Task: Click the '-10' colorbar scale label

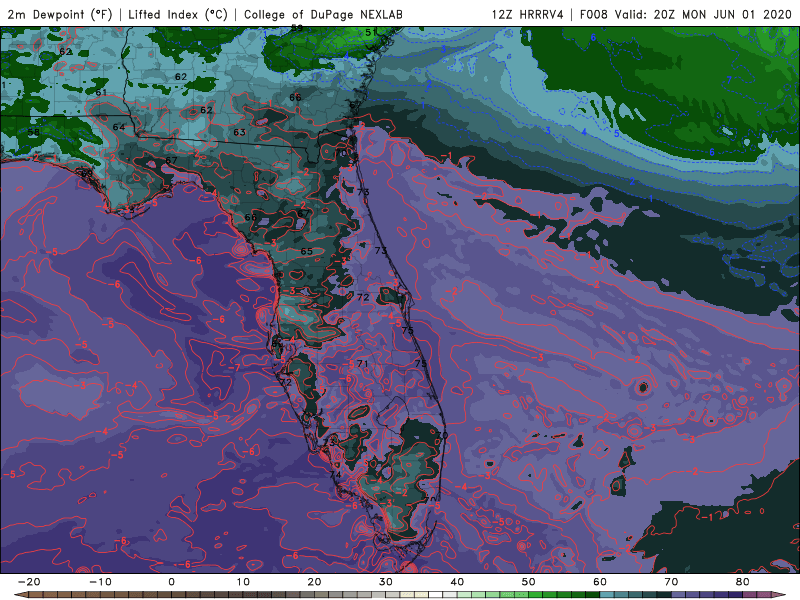Action: coord(100,582)
